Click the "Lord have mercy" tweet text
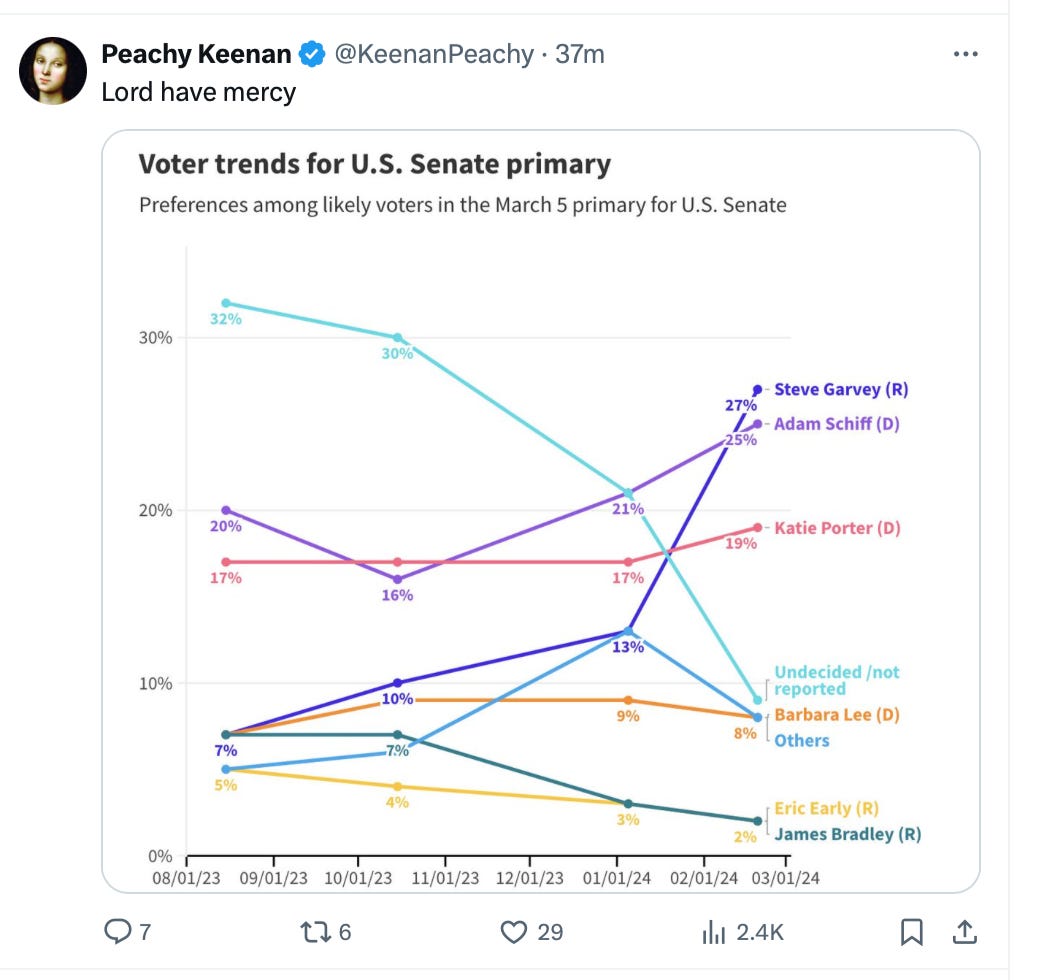Screen dimensions: 1042x980 click(199, 92)
